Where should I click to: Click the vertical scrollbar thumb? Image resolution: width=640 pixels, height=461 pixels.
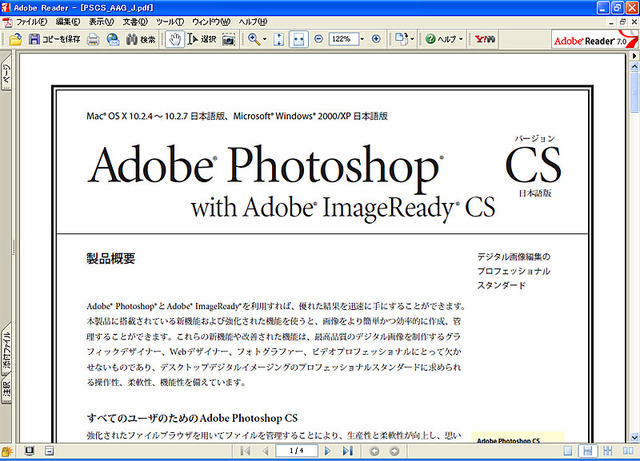point(635,93)
